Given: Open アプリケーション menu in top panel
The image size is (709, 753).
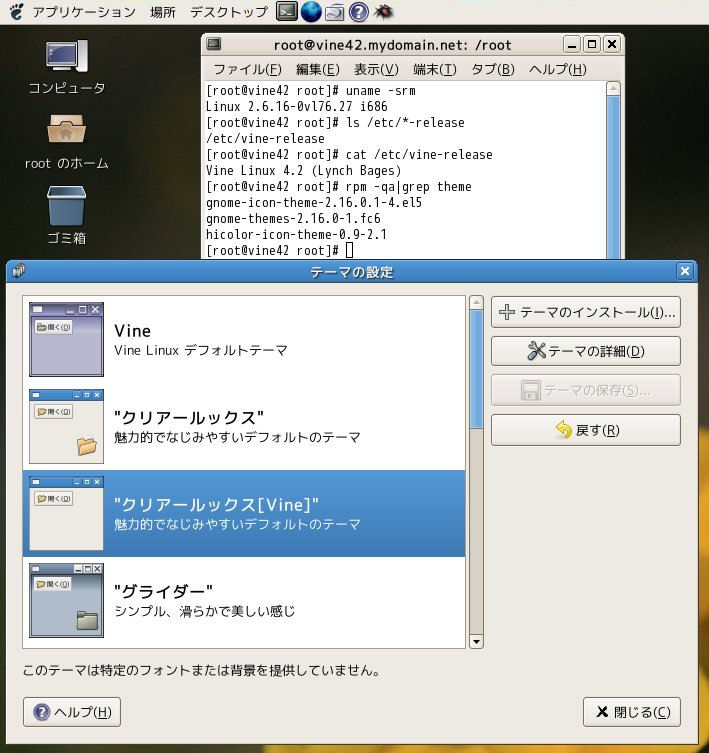Looking at the screenshot, I should (x=84, y=12).
